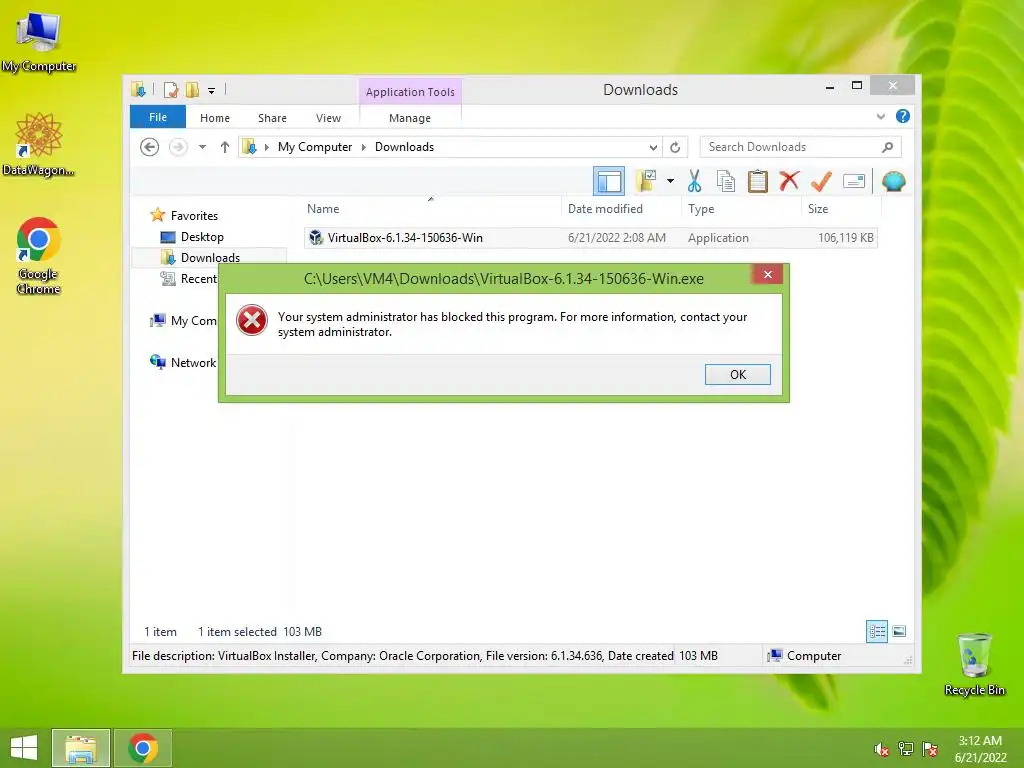This screenshot has width=1024, height=768.
Task: Select Network in the navigation pane
Action: click(183, 362)
